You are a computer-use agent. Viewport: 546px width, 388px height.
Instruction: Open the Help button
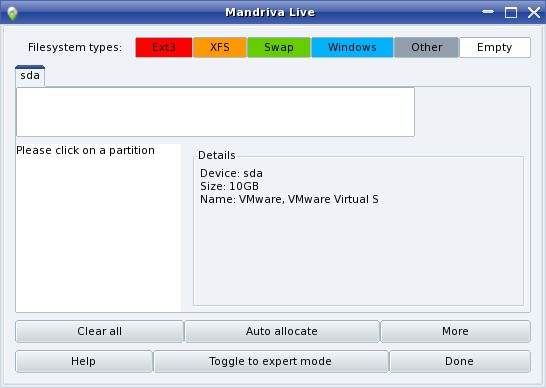pyautogui.click(x=84, y=362)
